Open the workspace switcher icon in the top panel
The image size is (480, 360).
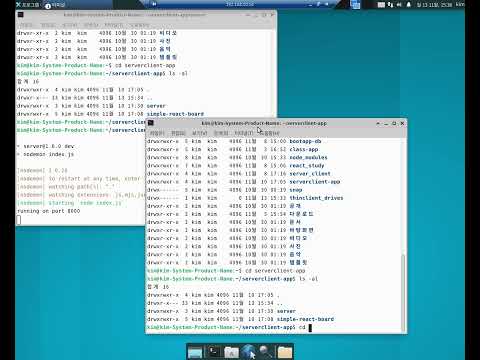tap(355, 5)
